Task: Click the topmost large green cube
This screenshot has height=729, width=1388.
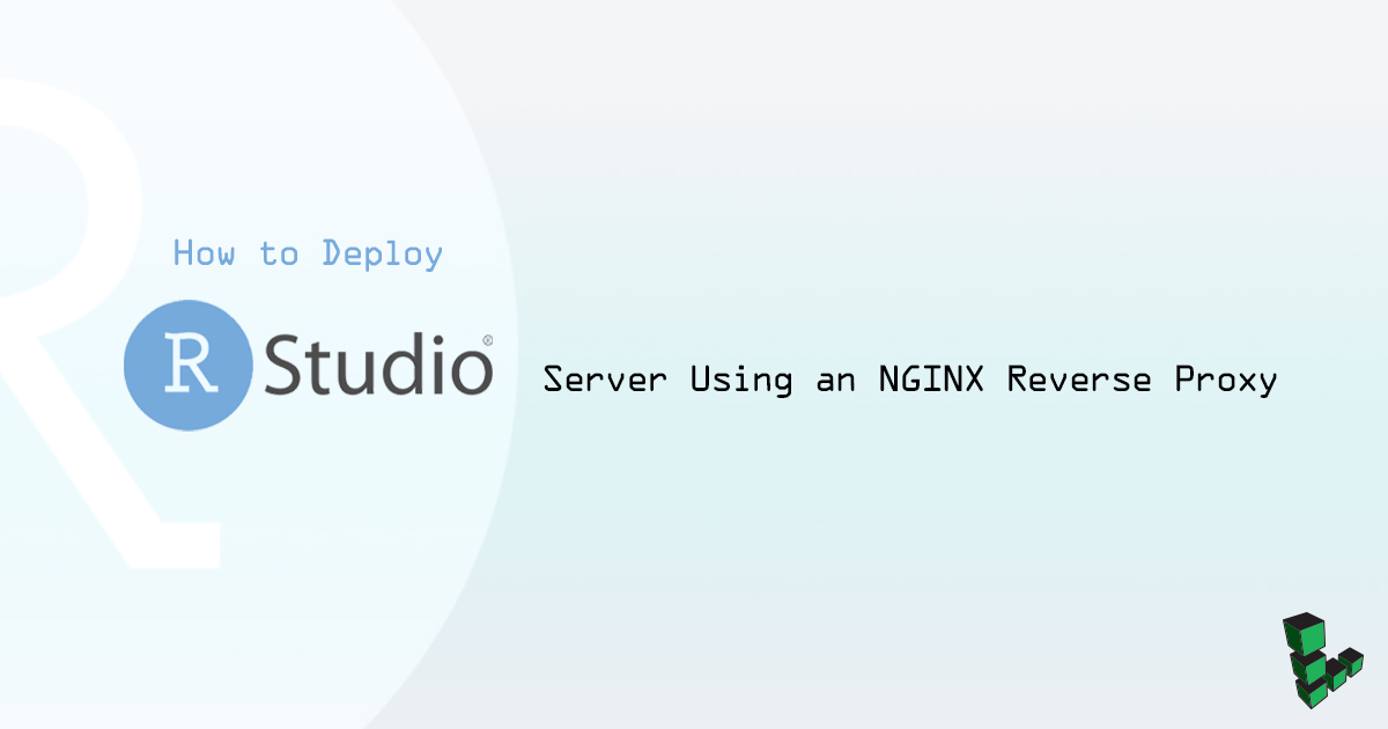Action: click(1305, 632)
